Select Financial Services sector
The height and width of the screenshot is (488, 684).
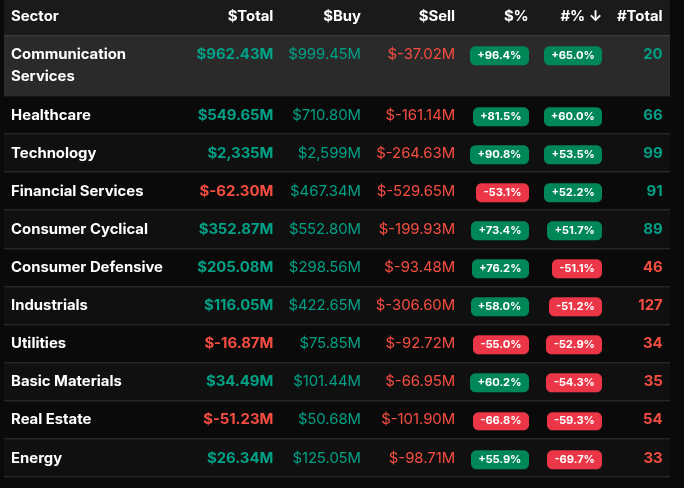pos(77,191)
